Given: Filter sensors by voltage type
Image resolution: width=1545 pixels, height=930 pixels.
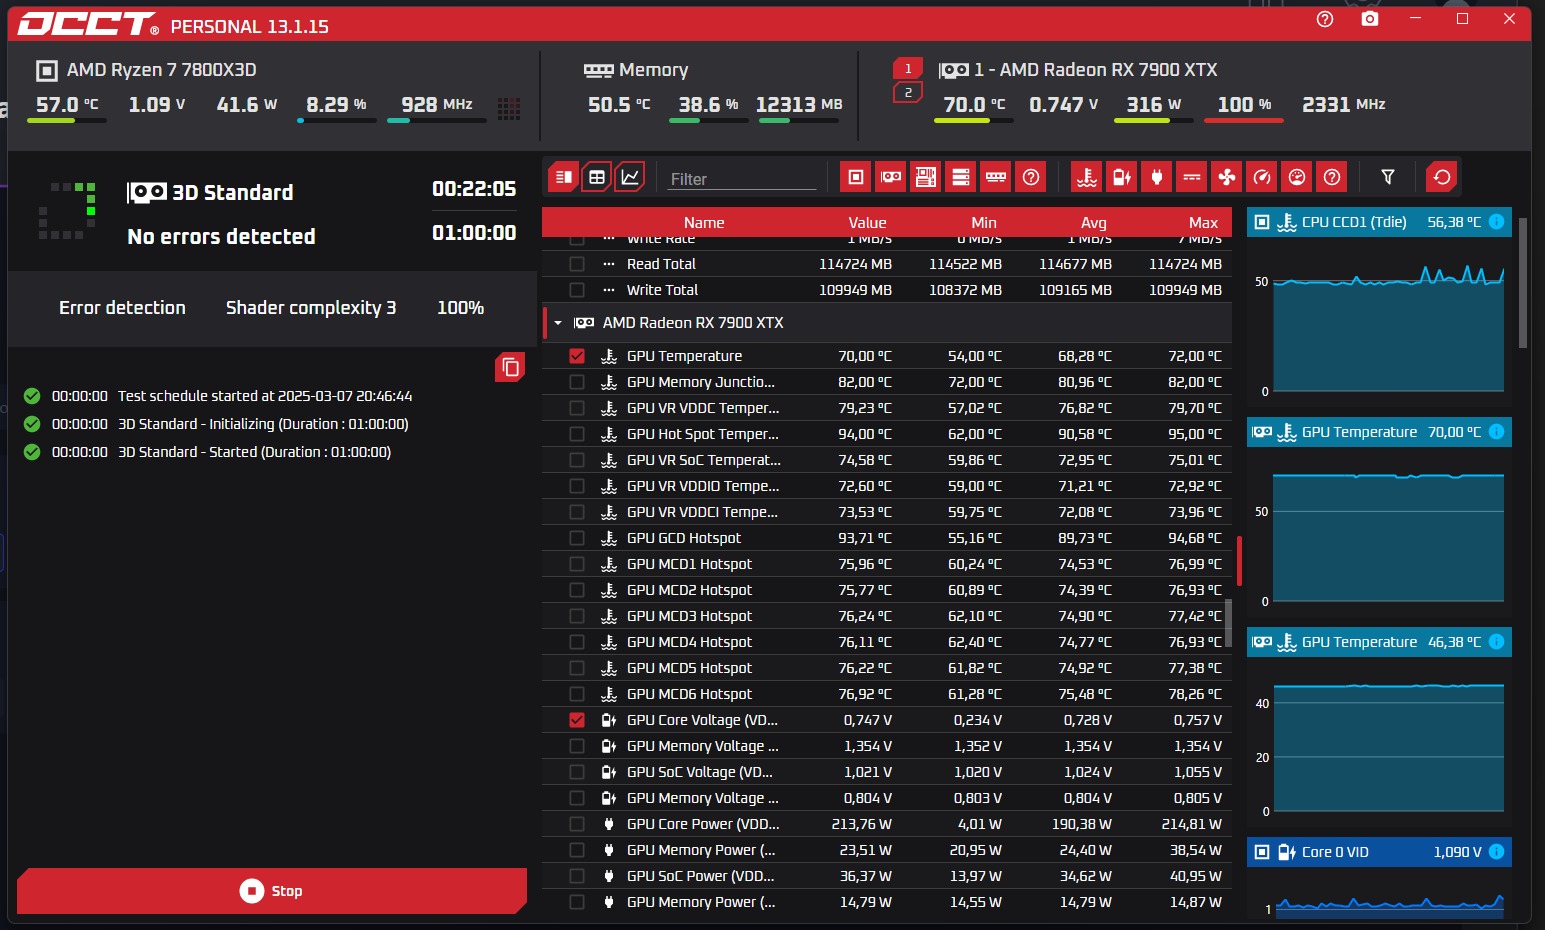Looking at the screenshot, I should (x=1122, y=177).
